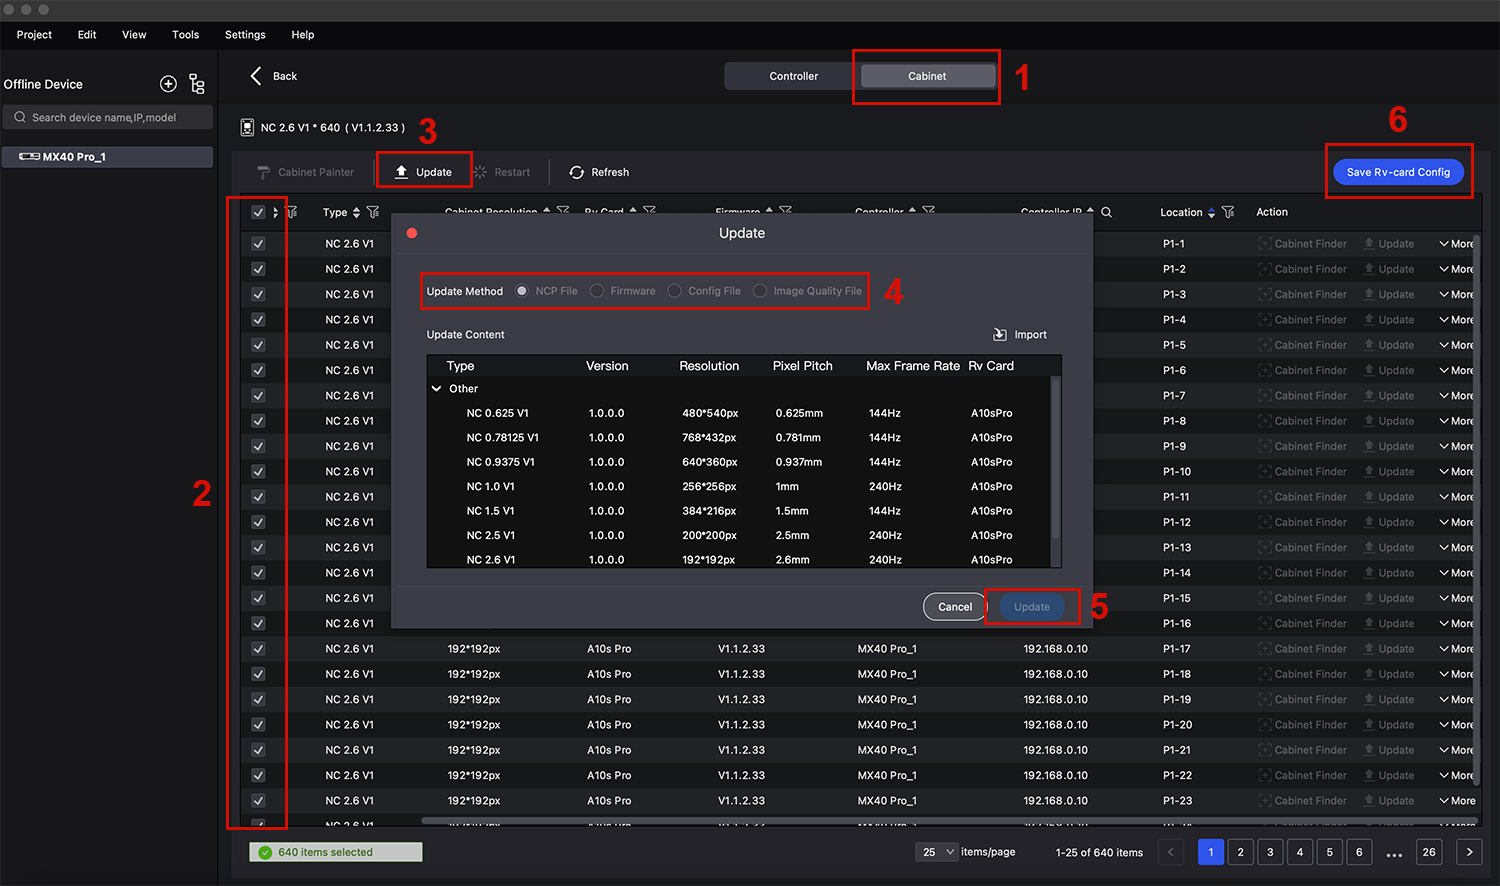
Task: Click Cabinet Finder for cabinet P1-1
Action: click(1302, 243)
